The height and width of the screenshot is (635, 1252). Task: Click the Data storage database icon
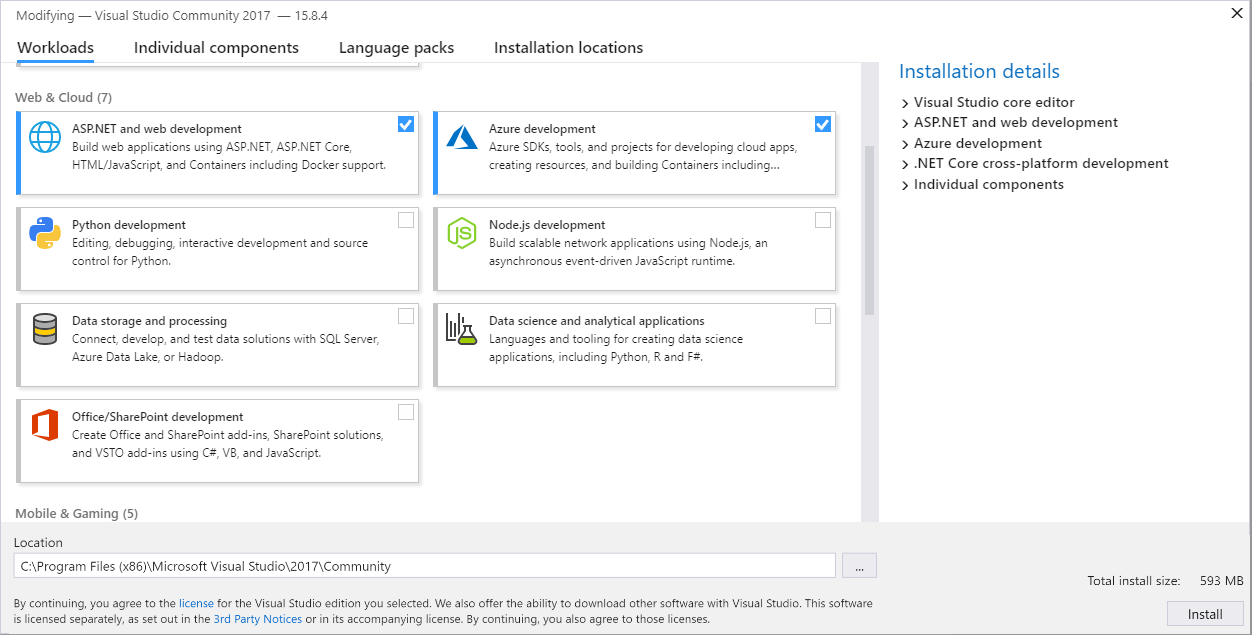pos(45,328)
